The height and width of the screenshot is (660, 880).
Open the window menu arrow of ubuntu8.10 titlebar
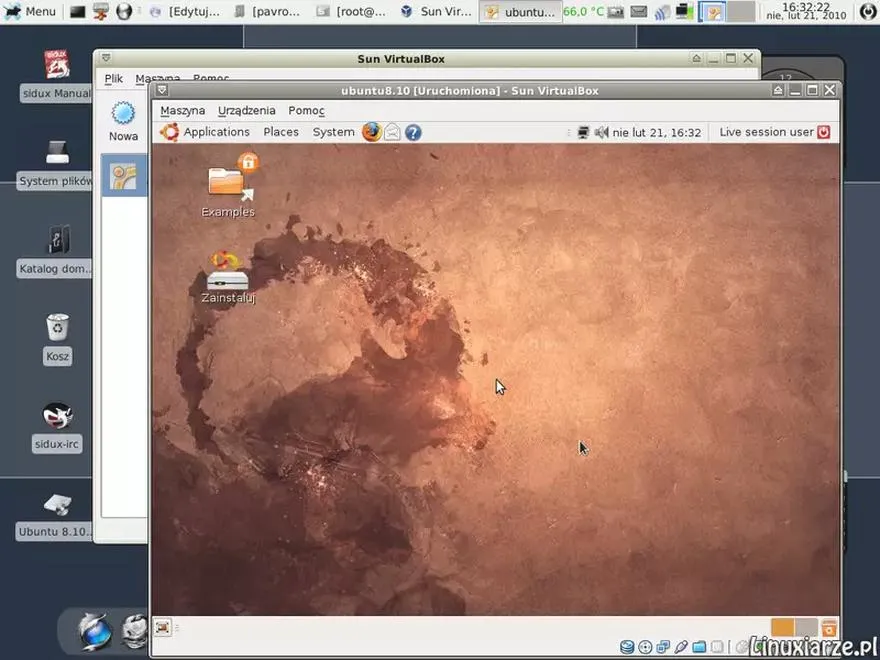pos(162,90)
